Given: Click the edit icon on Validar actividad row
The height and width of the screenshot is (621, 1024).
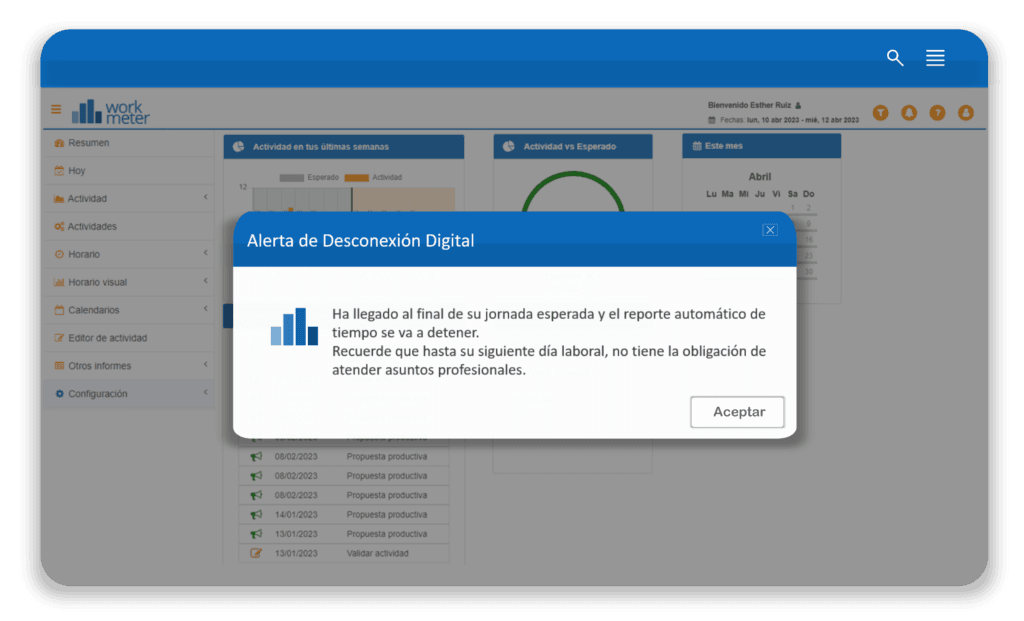Looking at the screenshot, I should click(x=256, y=553).
